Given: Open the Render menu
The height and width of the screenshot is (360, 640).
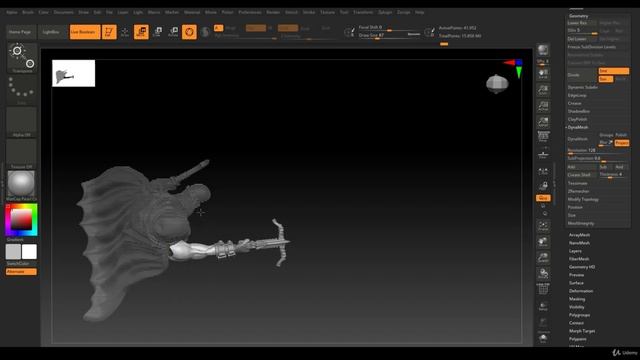Looking at the screenshot, I should click(273, 12).
